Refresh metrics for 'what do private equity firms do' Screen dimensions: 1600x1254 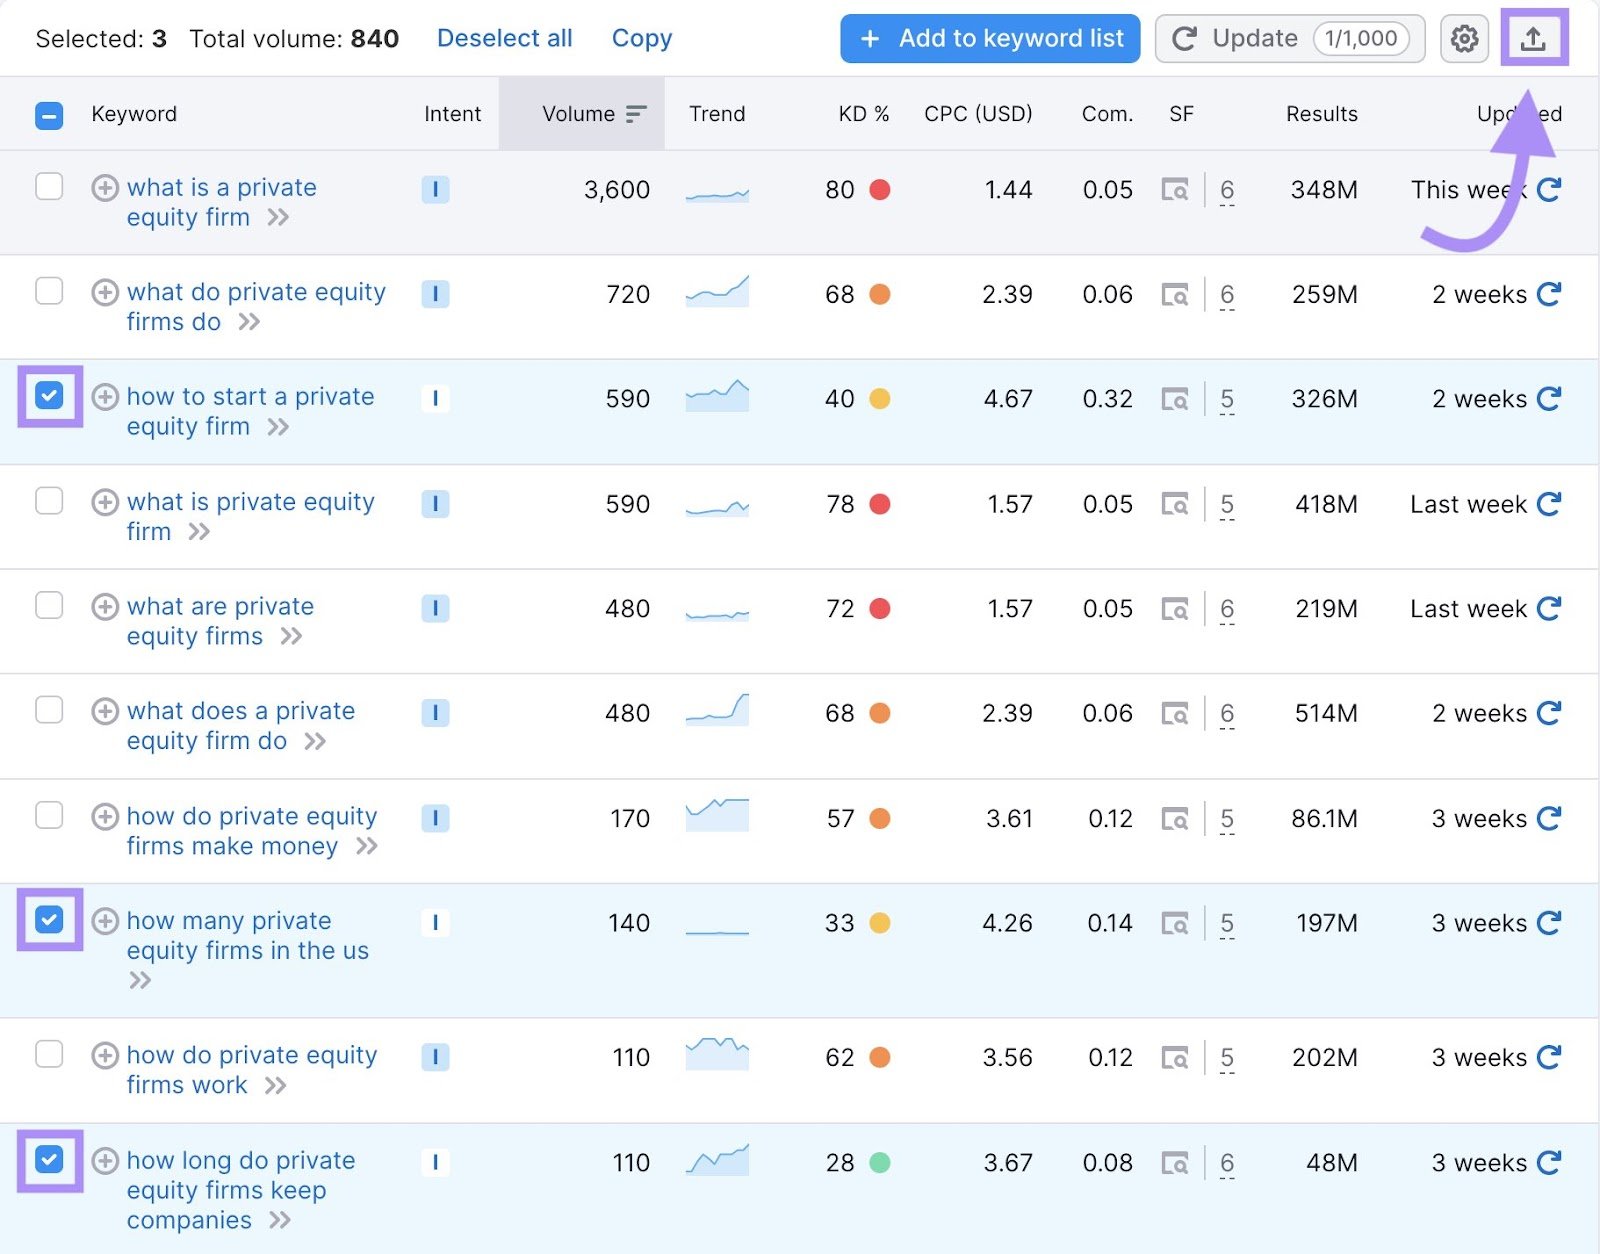[x=1547, y=294]
